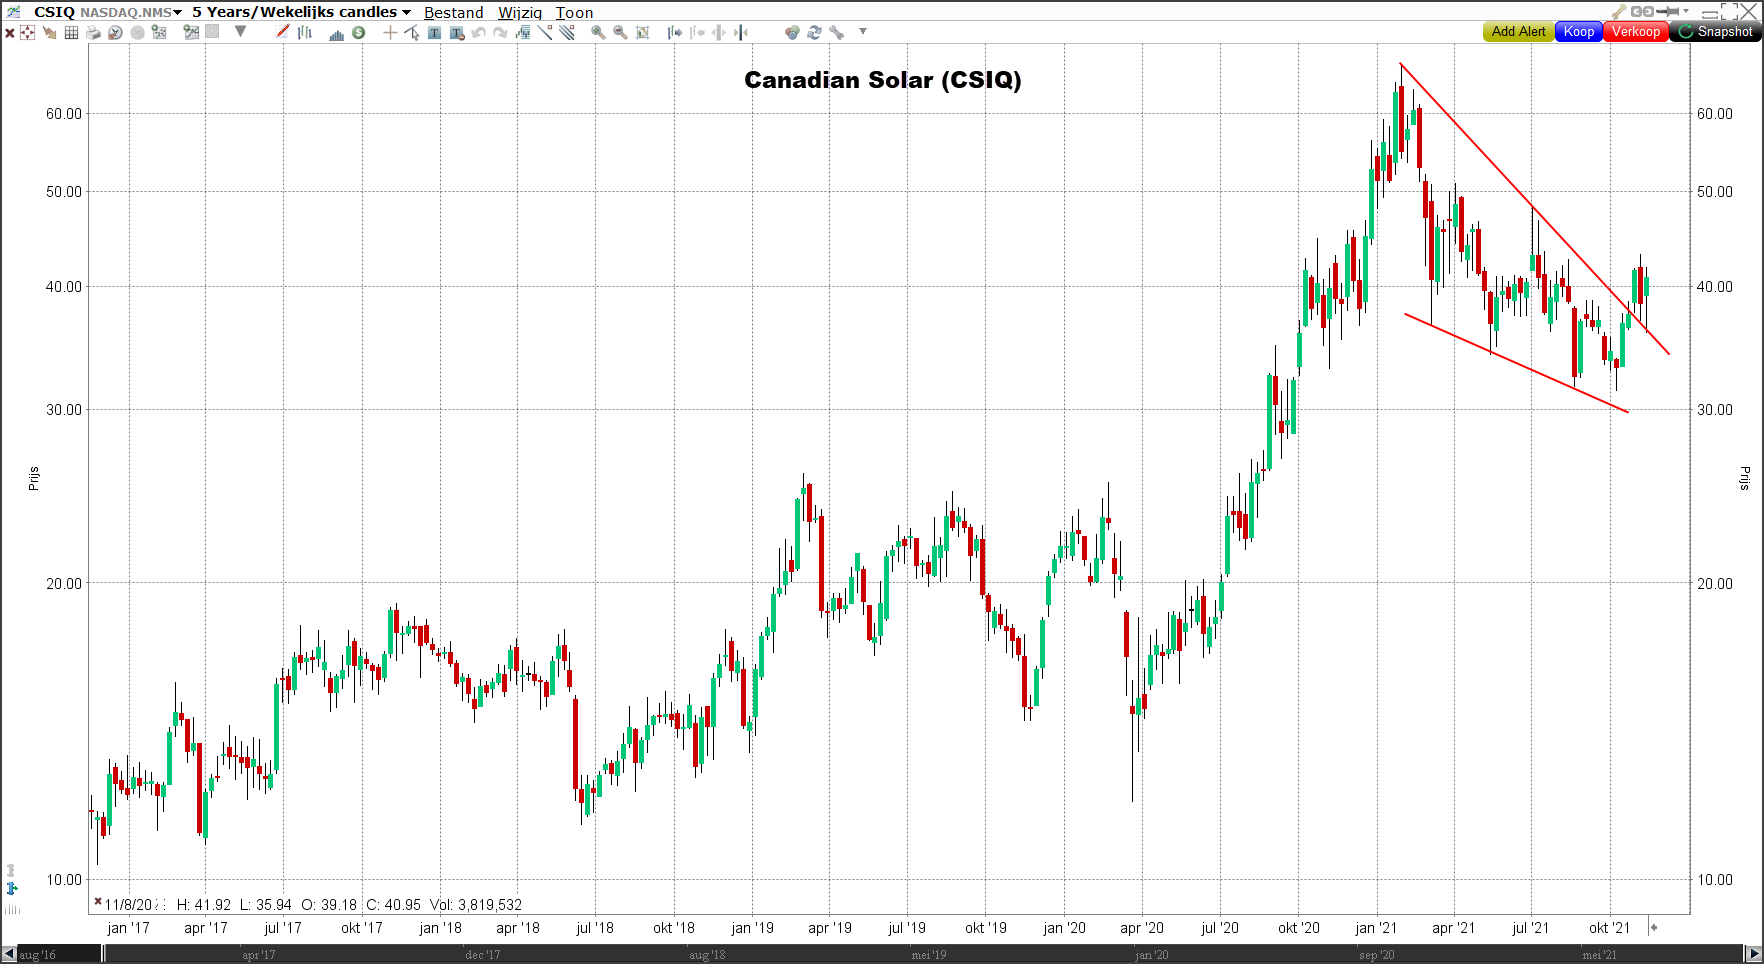Image resolution: width=1764 pixels, height=964 pixels.
Task: Click the Vol: 3,819,532 value
Action: [x=476, y=905]
